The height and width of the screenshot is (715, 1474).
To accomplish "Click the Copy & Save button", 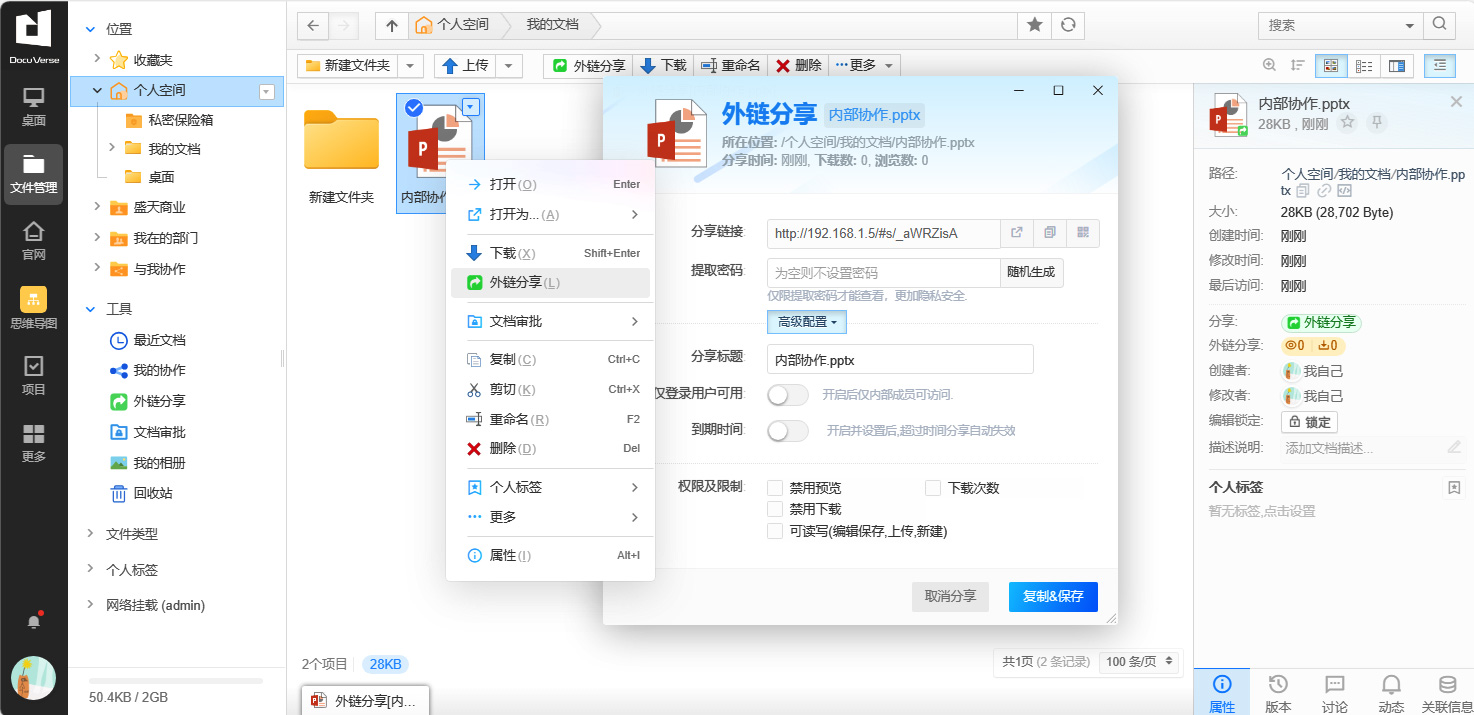I will 1052,596.
